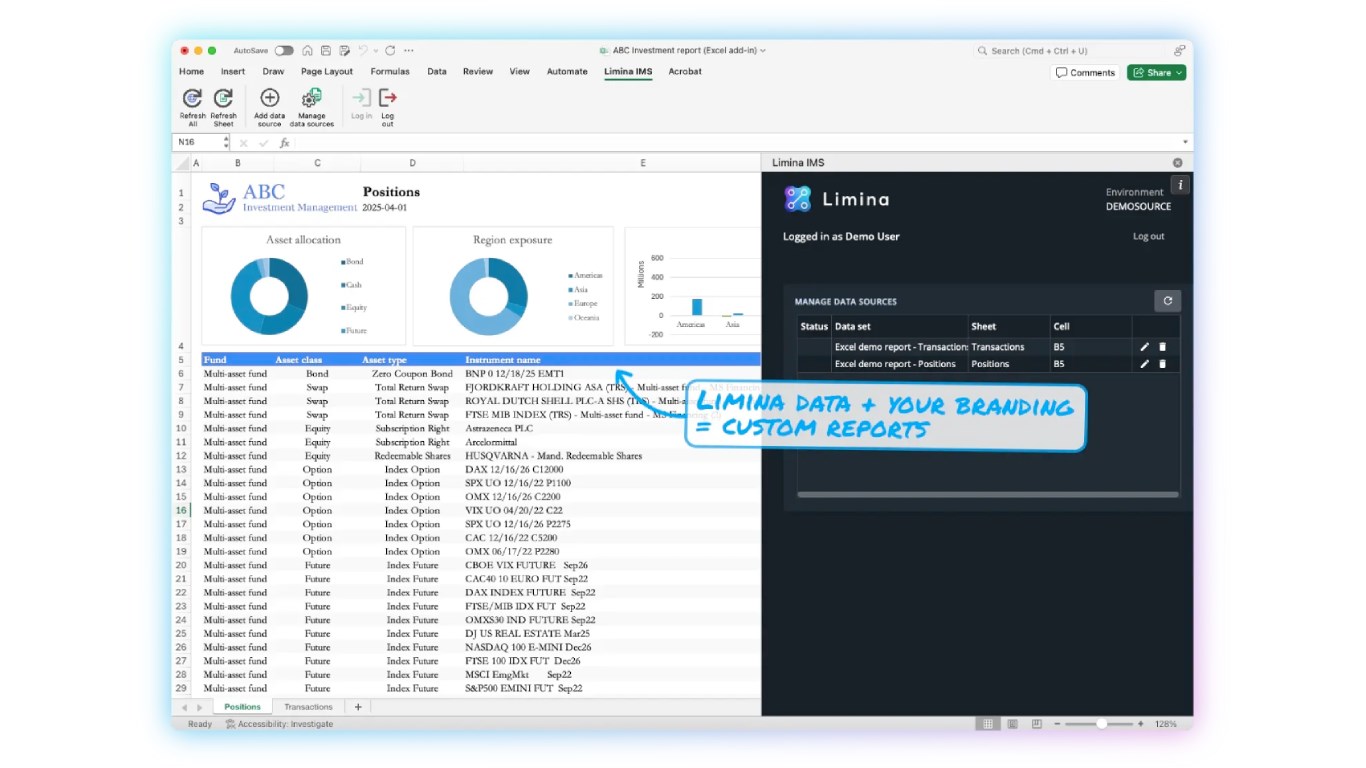The image size is (1366, 768).
Task: Click the 128% zoom level
Action: 1166,724
